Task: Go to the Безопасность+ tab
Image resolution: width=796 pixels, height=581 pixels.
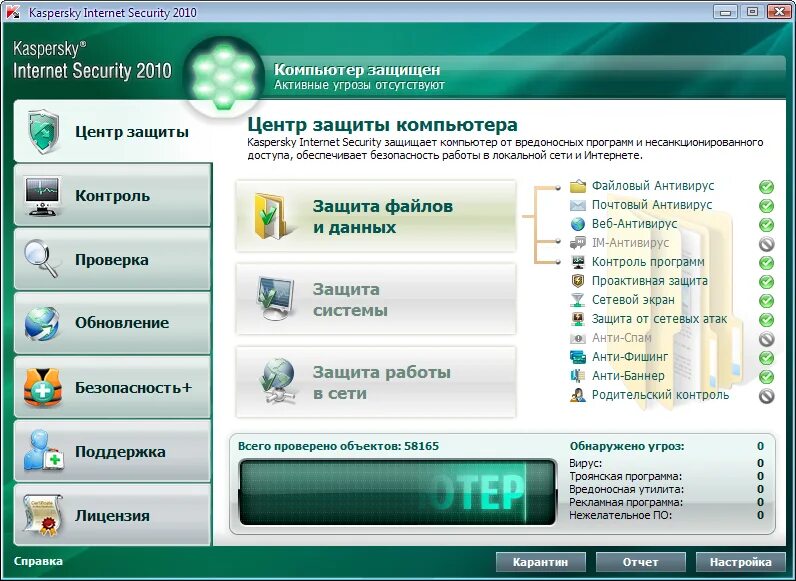Action: point(113,387)
